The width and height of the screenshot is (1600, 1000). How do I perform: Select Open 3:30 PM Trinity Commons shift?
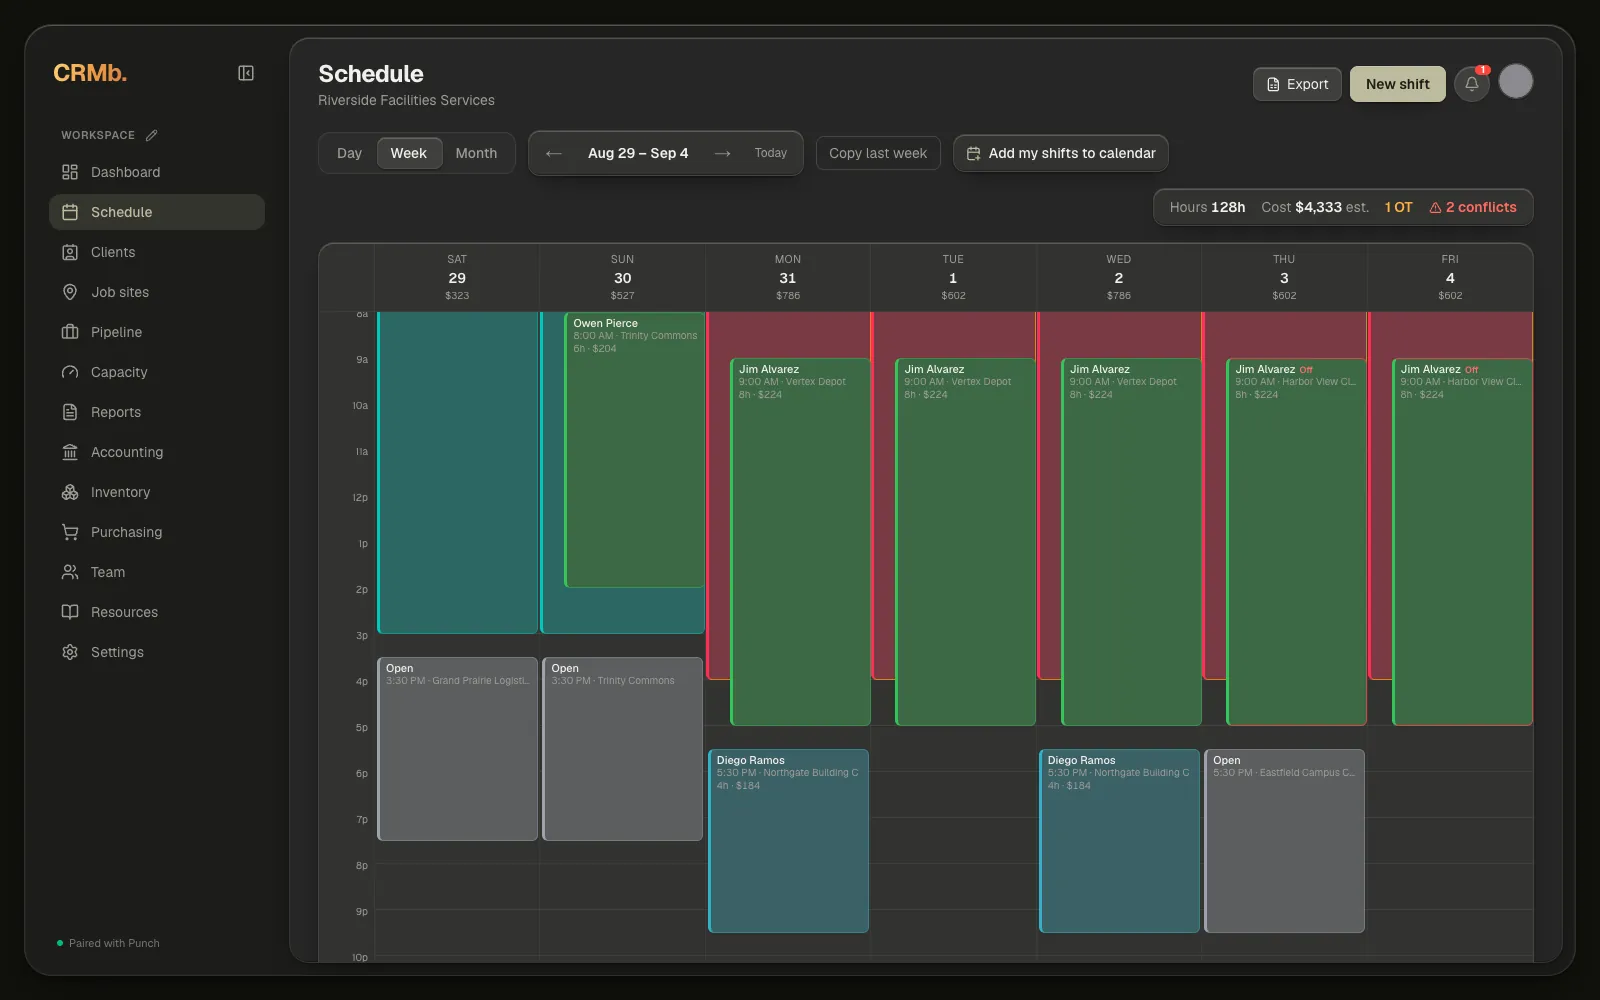[622, 749]
